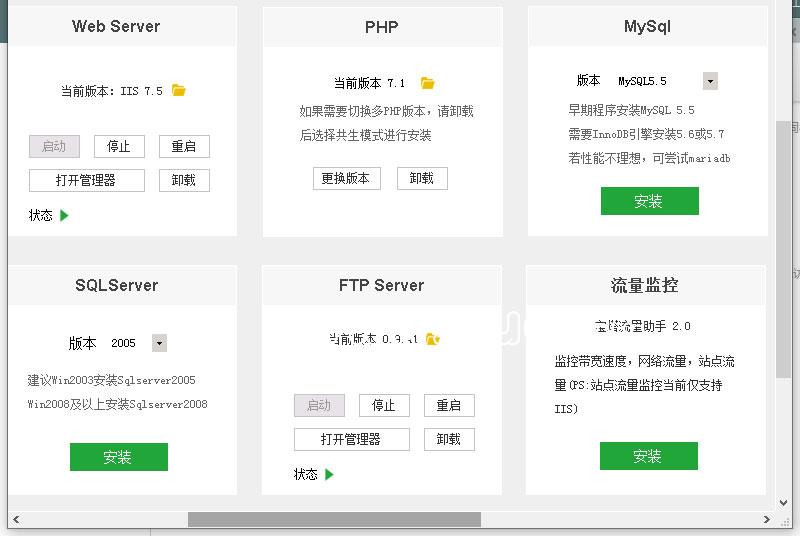800x536 pixels.
Task: Open Web Server manager via 打开管理器
Action: tap(86, 180)
